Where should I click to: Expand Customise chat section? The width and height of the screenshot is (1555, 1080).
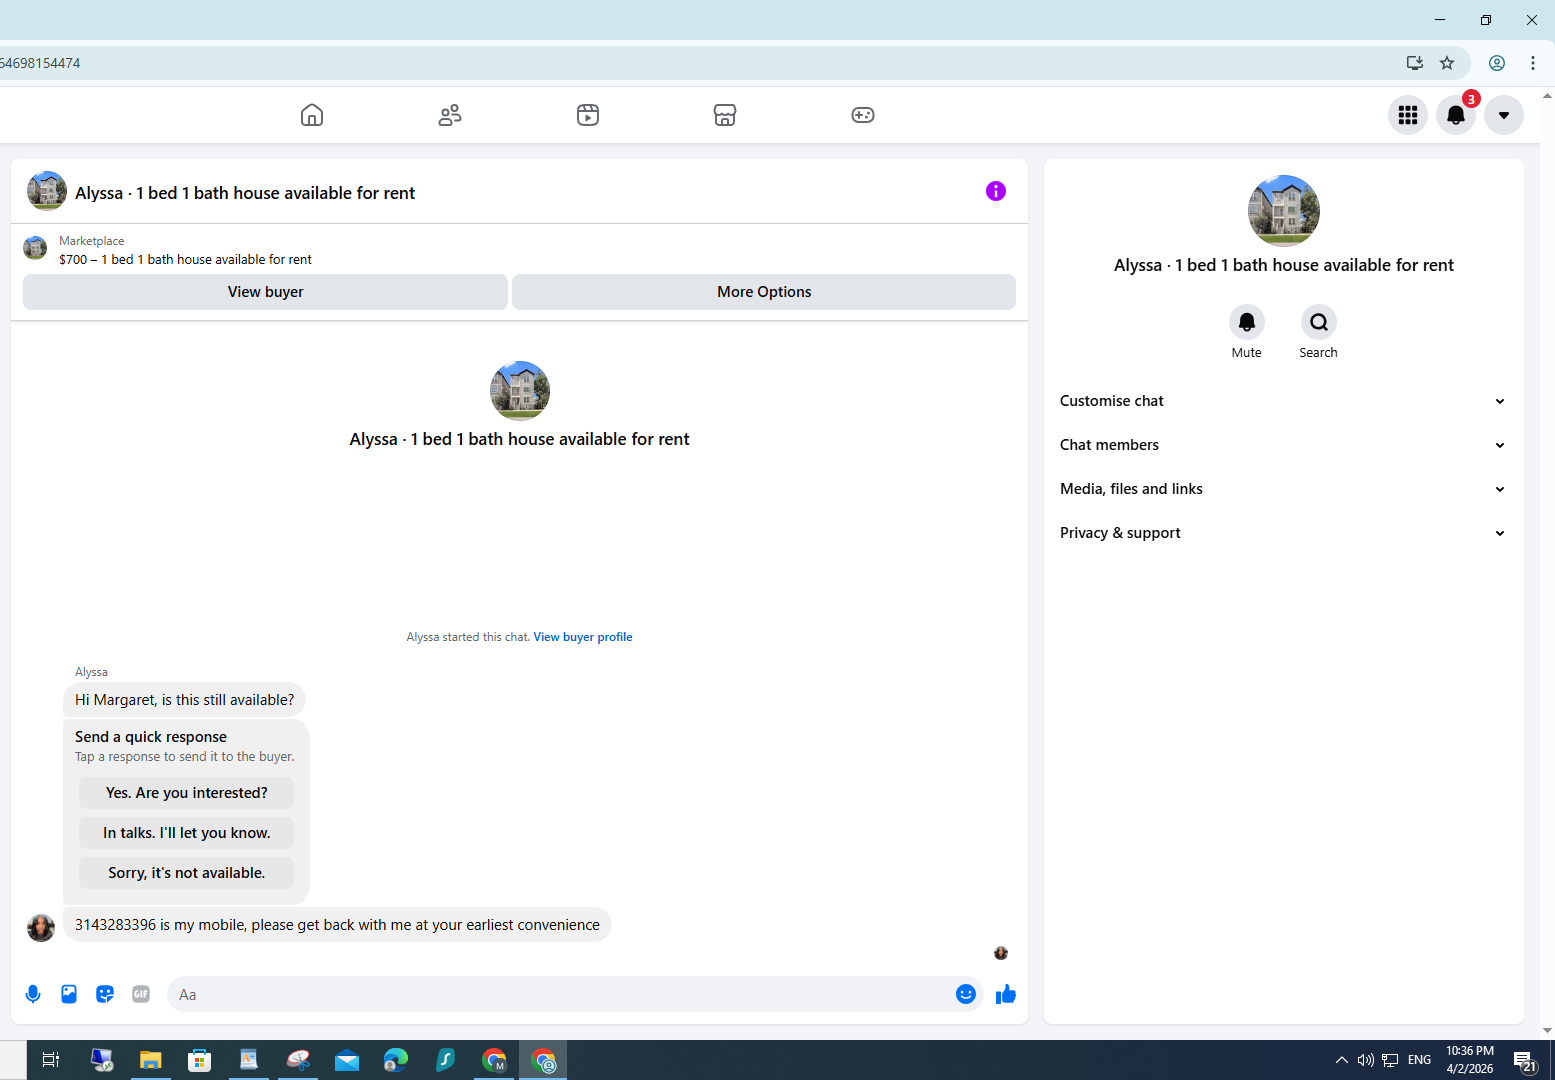[x=1283, y=401]
